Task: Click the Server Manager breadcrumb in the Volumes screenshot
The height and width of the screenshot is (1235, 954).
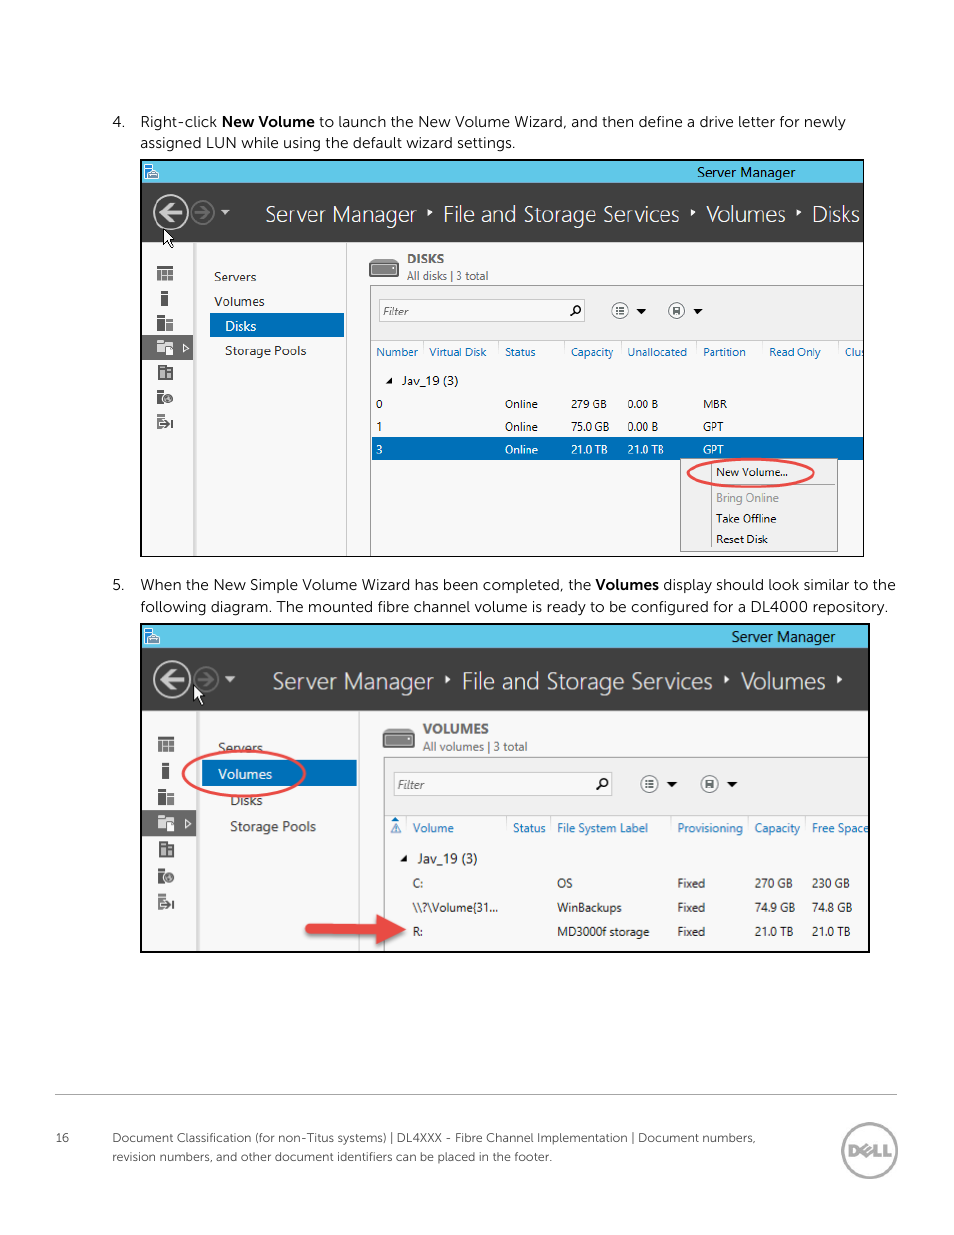Action: 353,681
